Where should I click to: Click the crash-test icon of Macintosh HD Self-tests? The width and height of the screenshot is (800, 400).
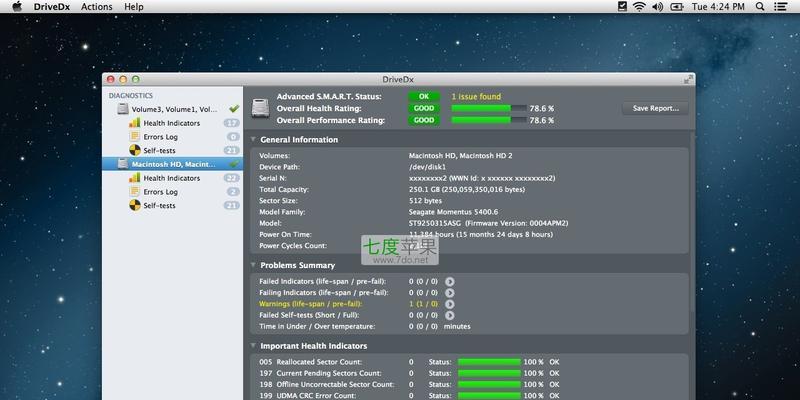coord(134,206)
